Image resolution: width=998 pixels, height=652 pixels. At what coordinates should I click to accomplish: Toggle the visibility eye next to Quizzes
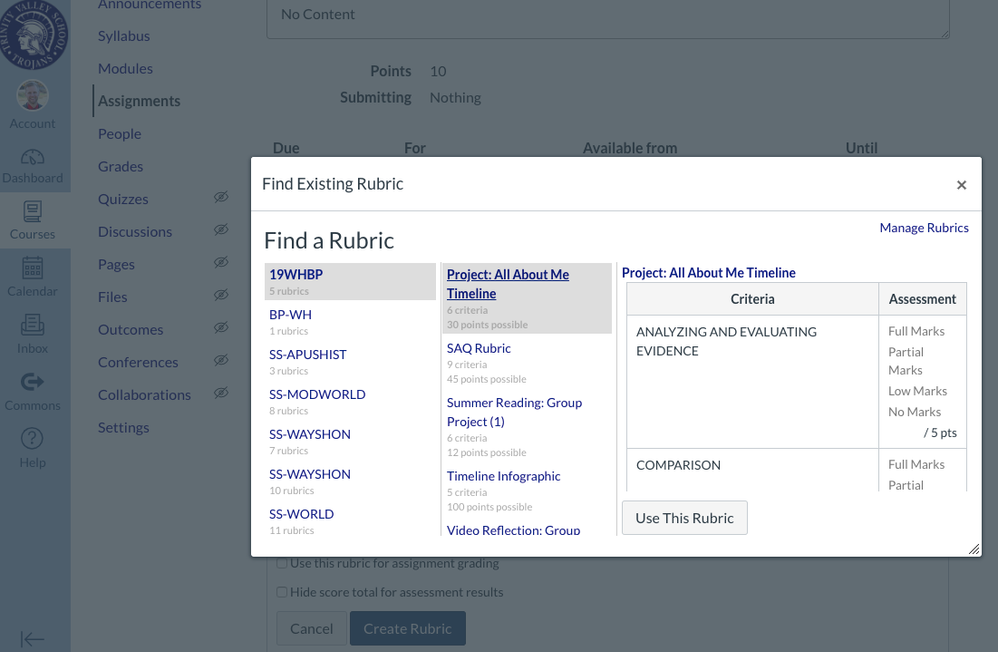click(x=220, y=197)
